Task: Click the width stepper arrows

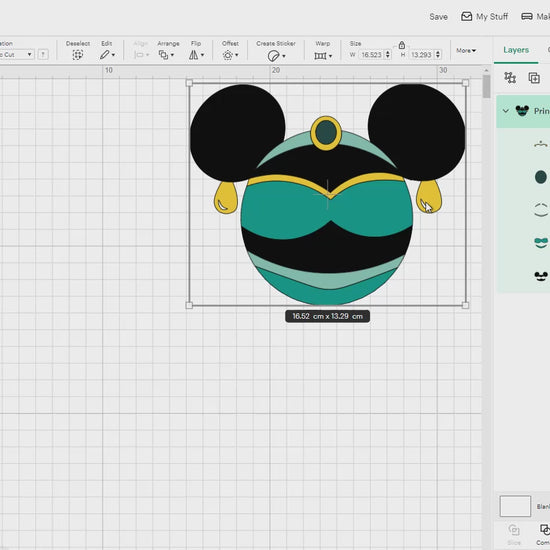Action: [388, 55]
